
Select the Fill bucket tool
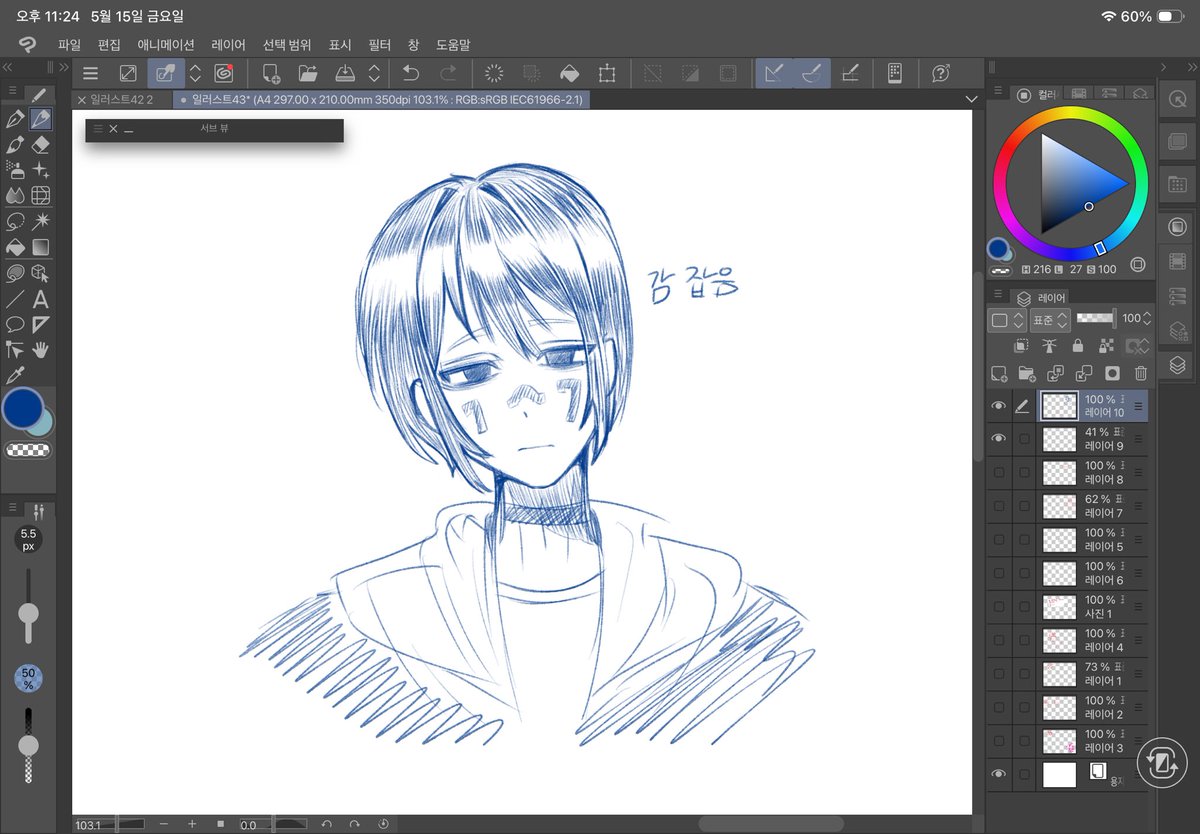coord(15,247)
